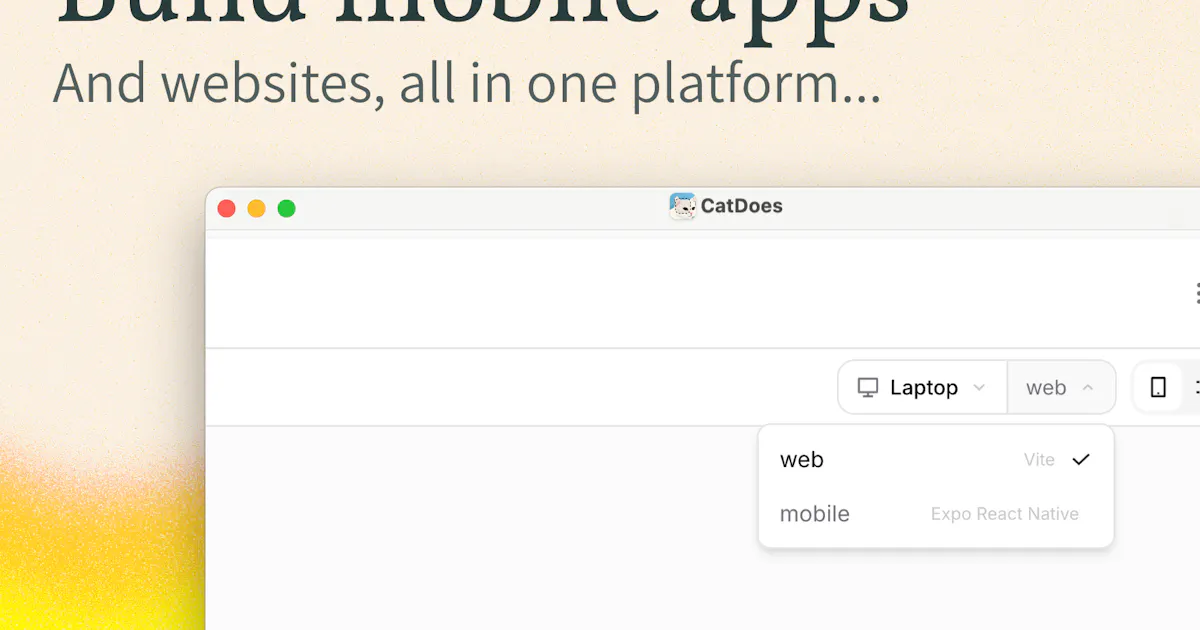The image size is (1200, 630).
Task: Minimize the CatDoes window with yellow button
Action: (x=256, y=208)
